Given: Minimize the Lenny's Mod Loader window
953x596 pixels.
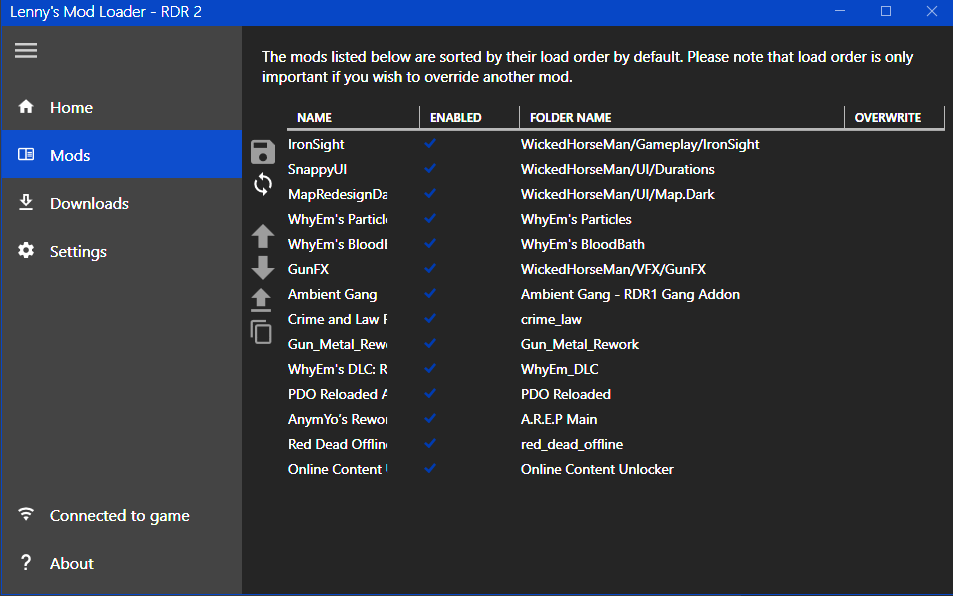Looking at the screenshot, I should (840, 11).
